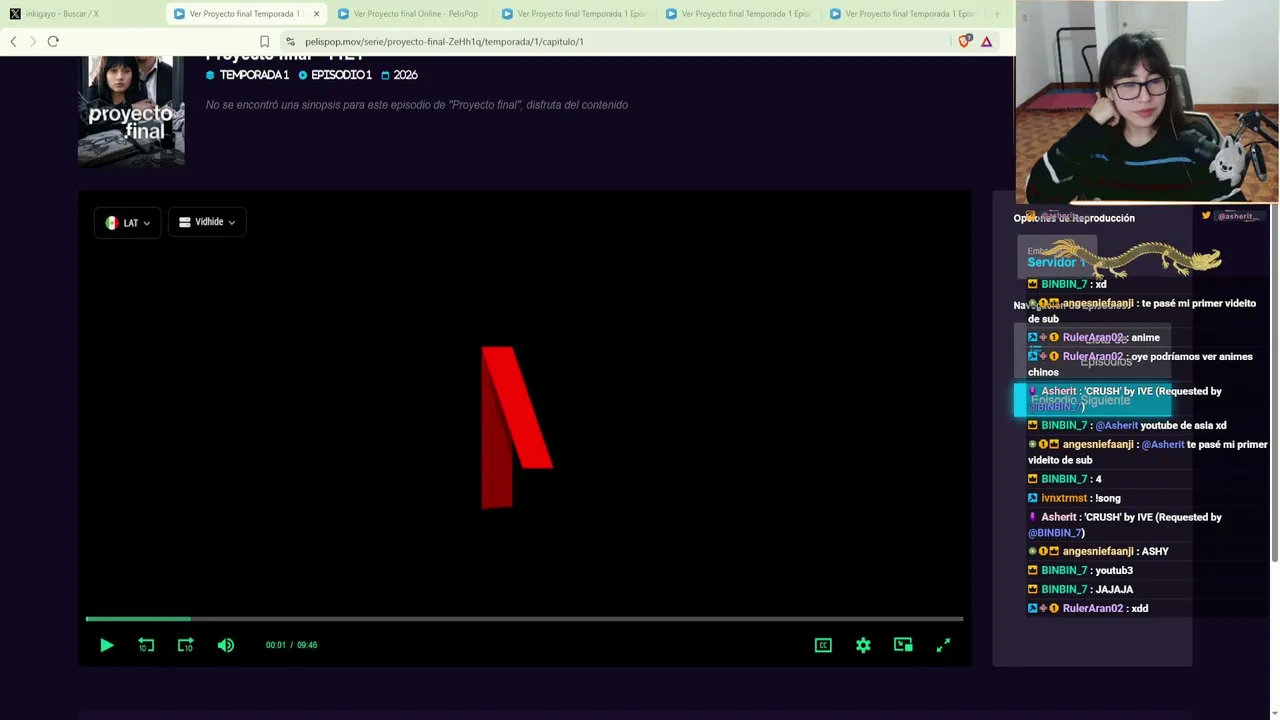Click the page's vertical scrollbar
The height and width of the screenshot is (720, 1280).
point(1274,385)
